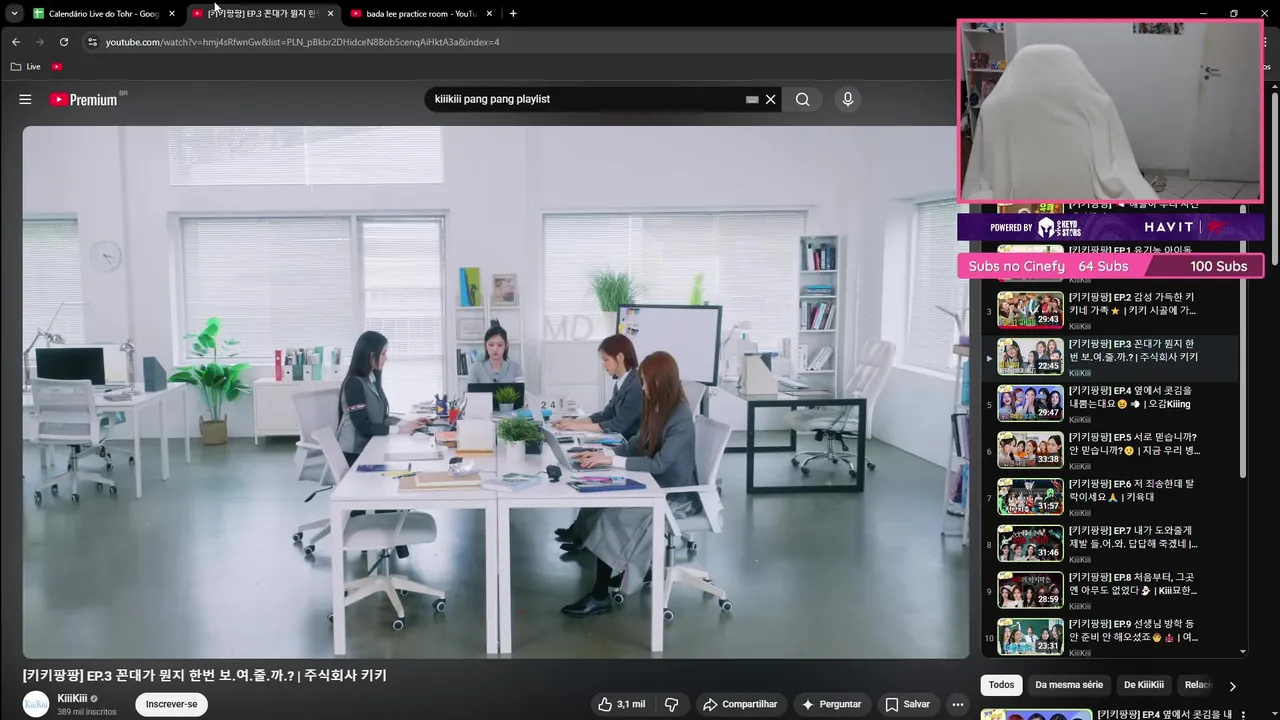Select the Todos filter chip
The image size is (1280, 720).
click(x=1001, y=685)
